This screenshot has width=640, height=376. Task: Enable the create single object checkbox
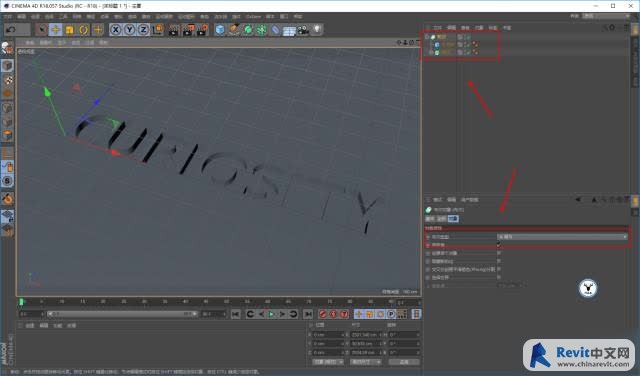499,253
